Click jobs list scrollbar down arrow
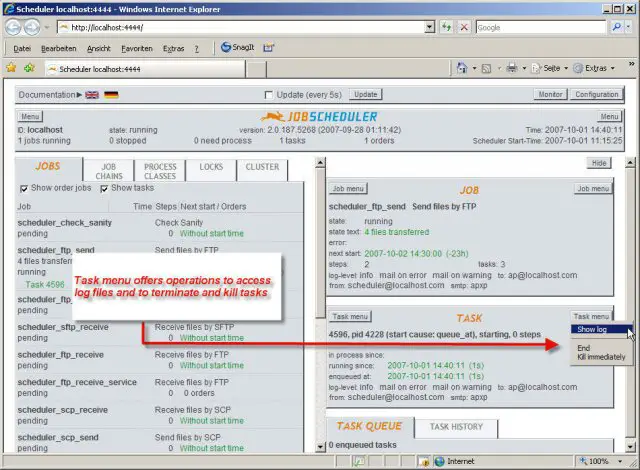Screen dimensions: 640x470 pos(320,447)
